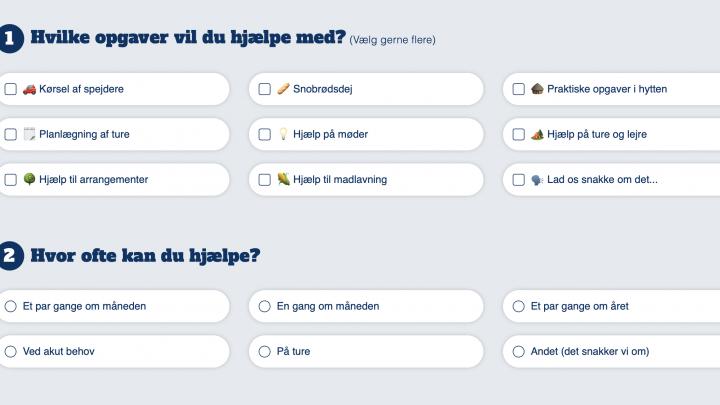The height and width of the screenshot is (405, 720).
Task: Click the Hjælp til madlavning label text
Action: (x=340, y=180)
